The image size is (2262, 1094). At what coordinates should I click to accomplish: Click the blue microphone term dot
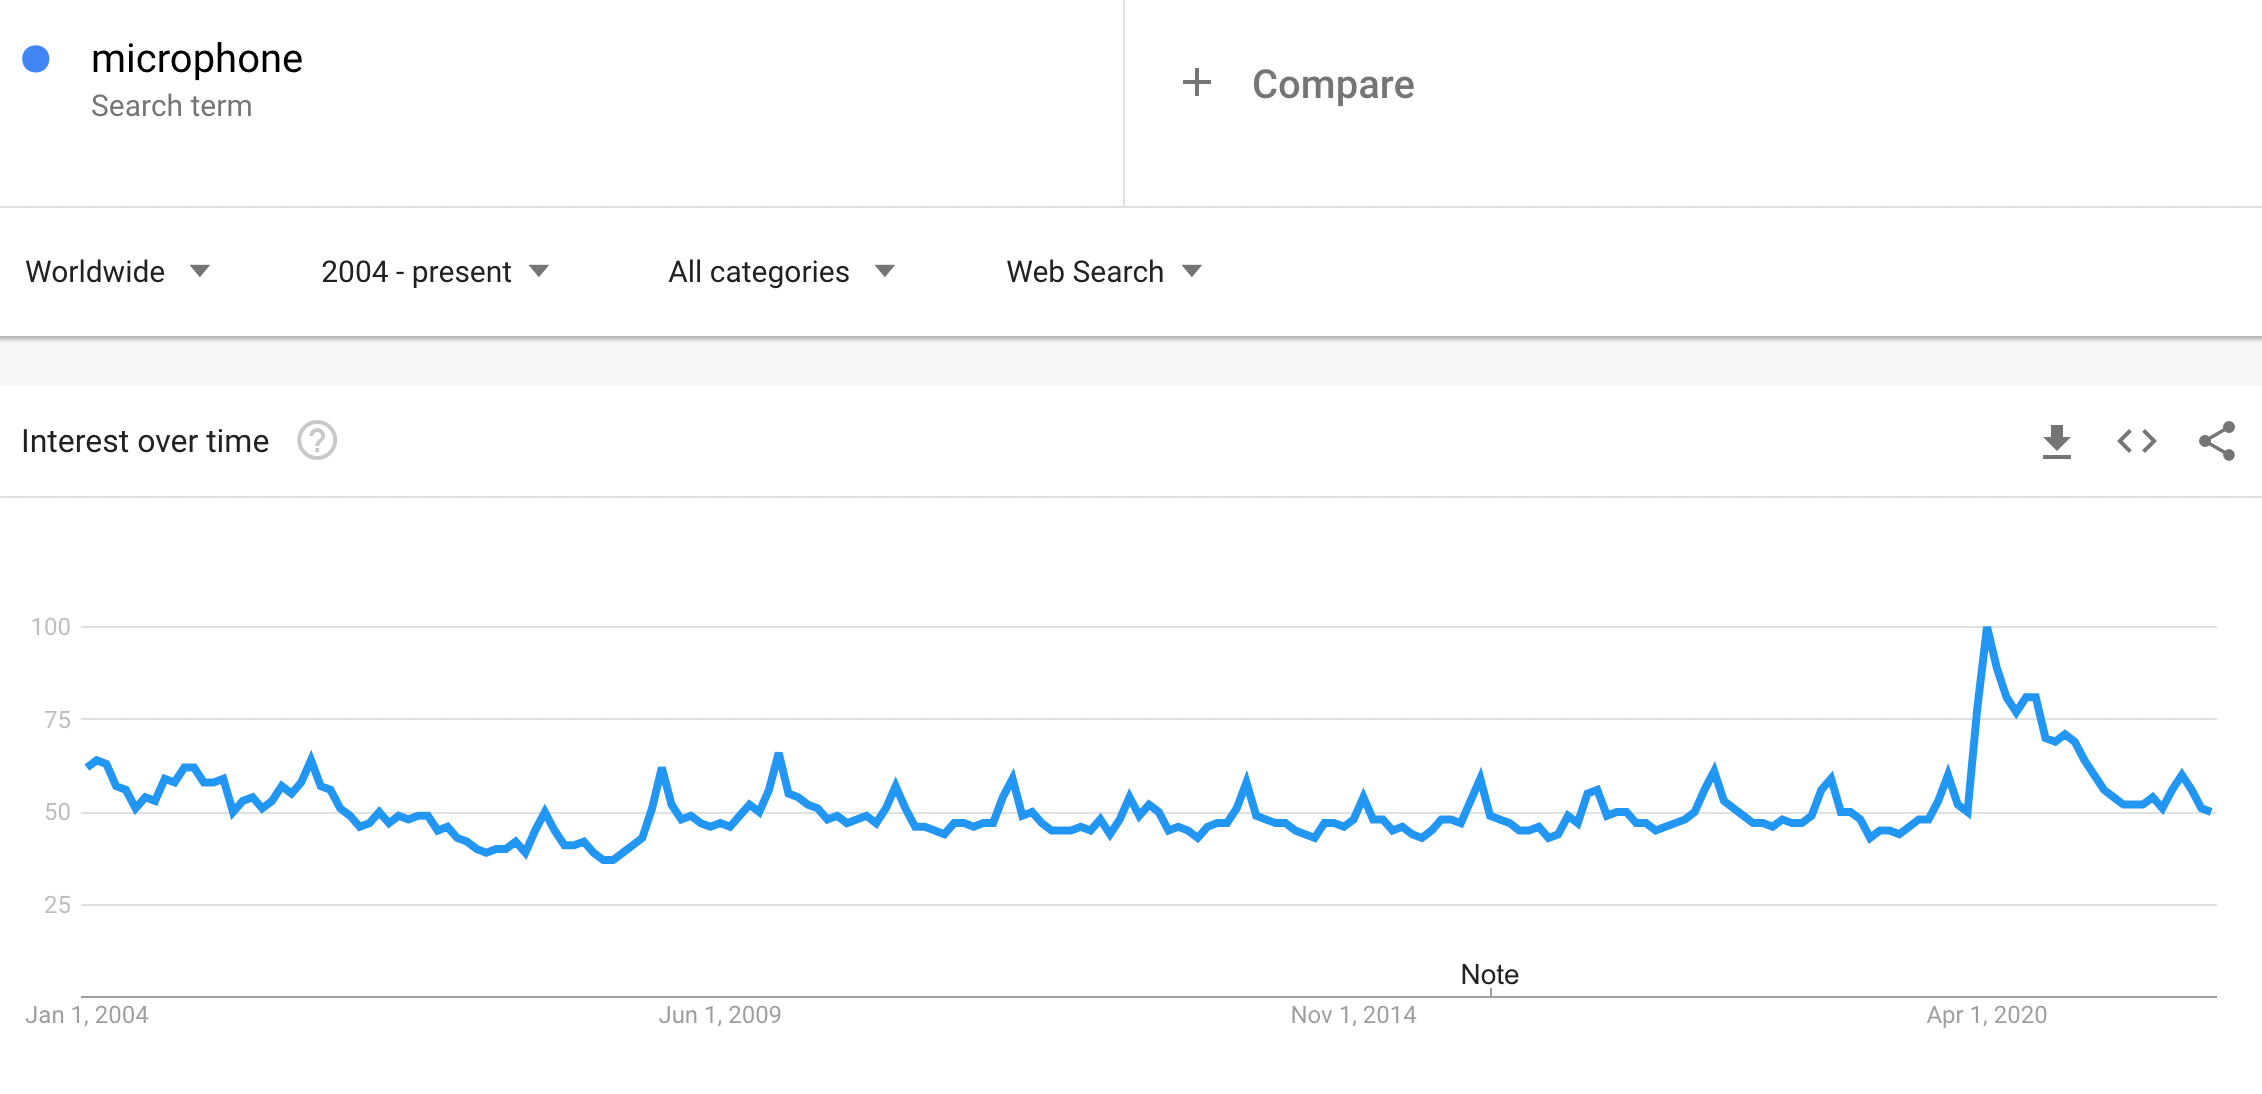click(36, 59)
